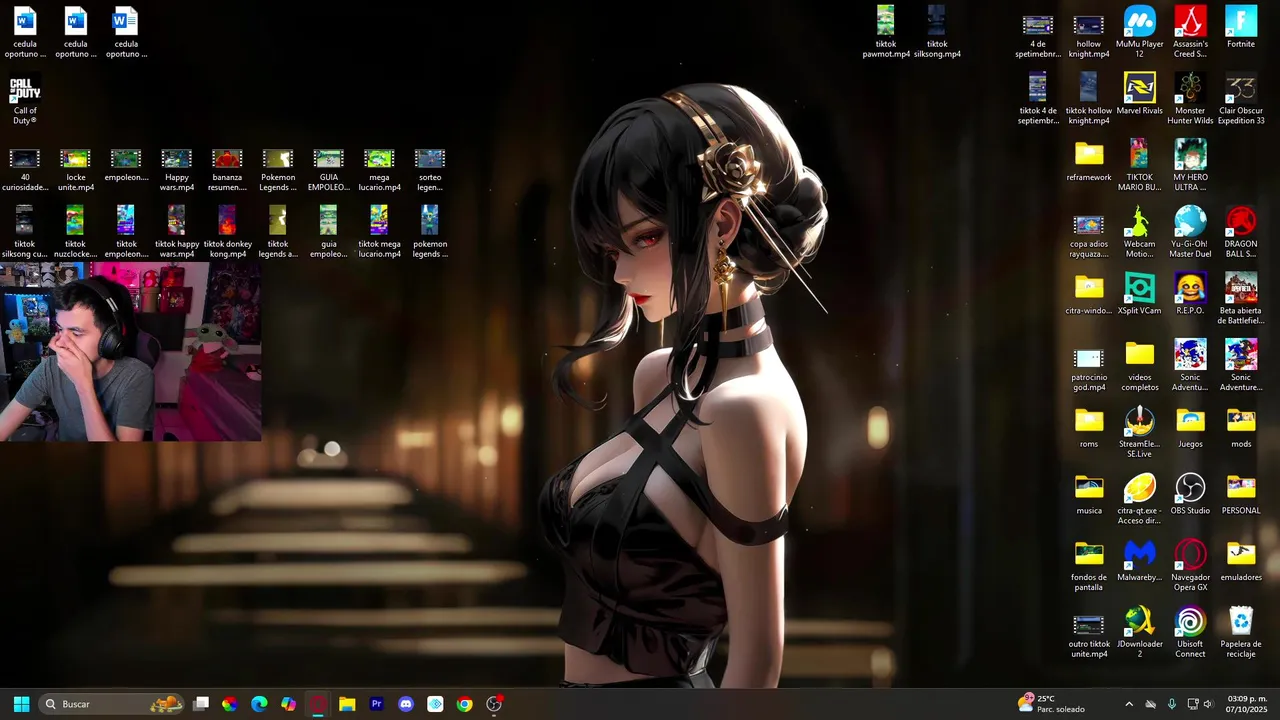The height and width of the screenshot is (720, 1280).
Task: Open the Papelera de reciclaje
Action: (1241, 633)
